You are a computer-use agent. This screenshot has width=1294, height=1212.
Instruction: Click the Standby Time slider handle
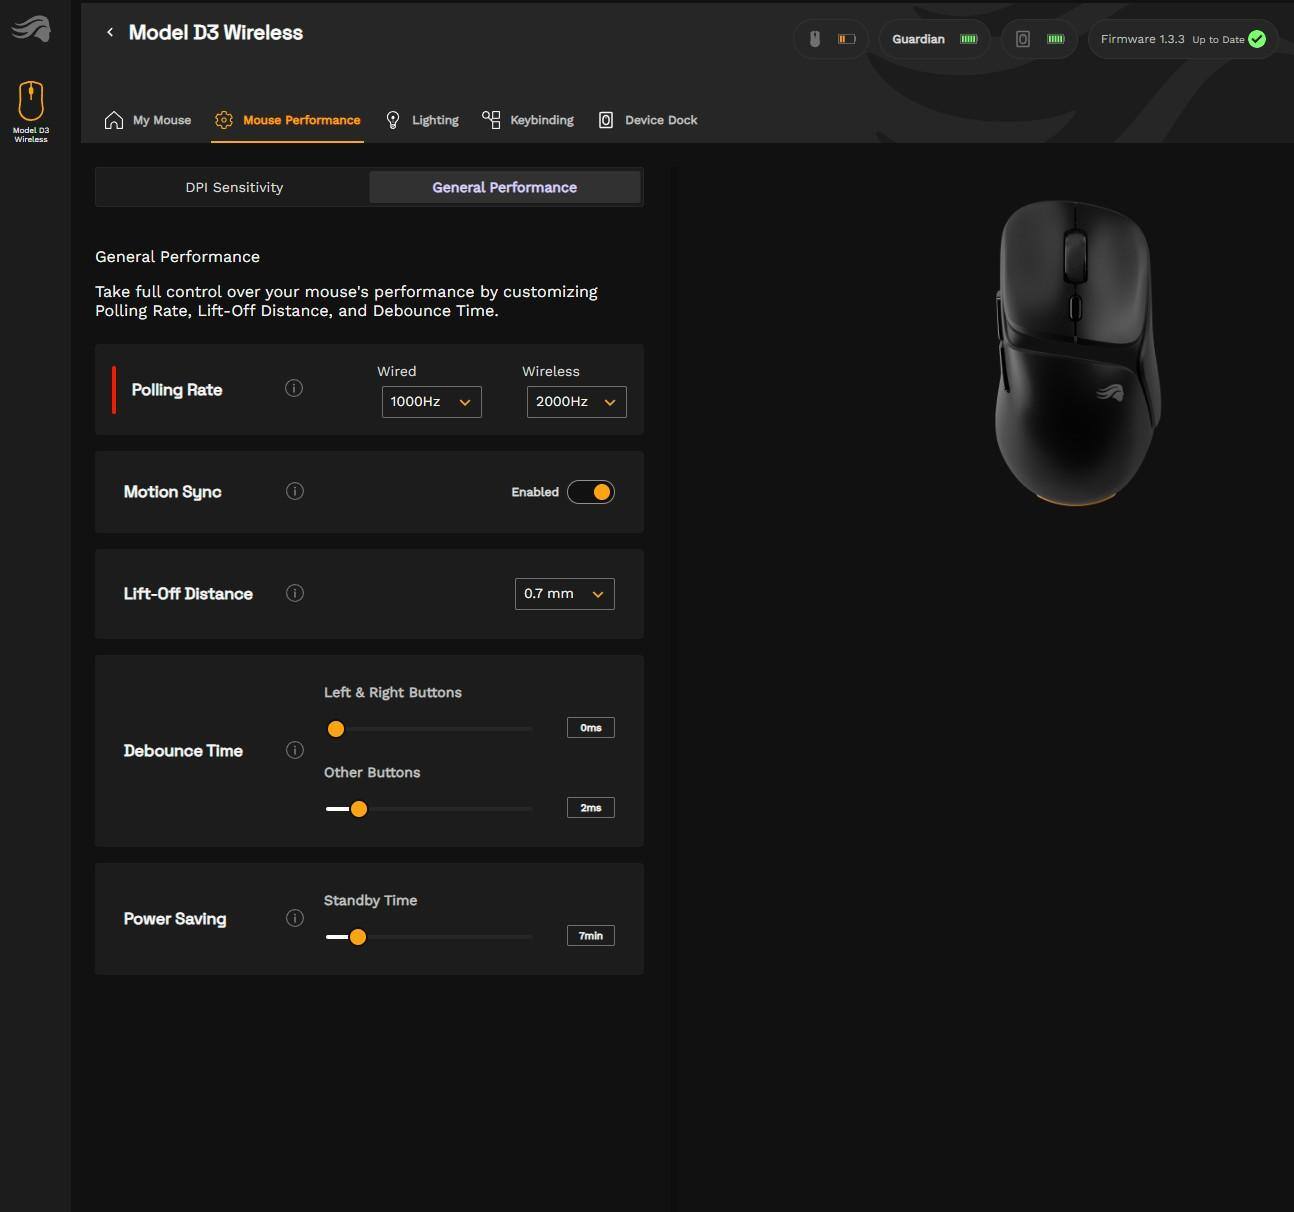click(358, 937)
